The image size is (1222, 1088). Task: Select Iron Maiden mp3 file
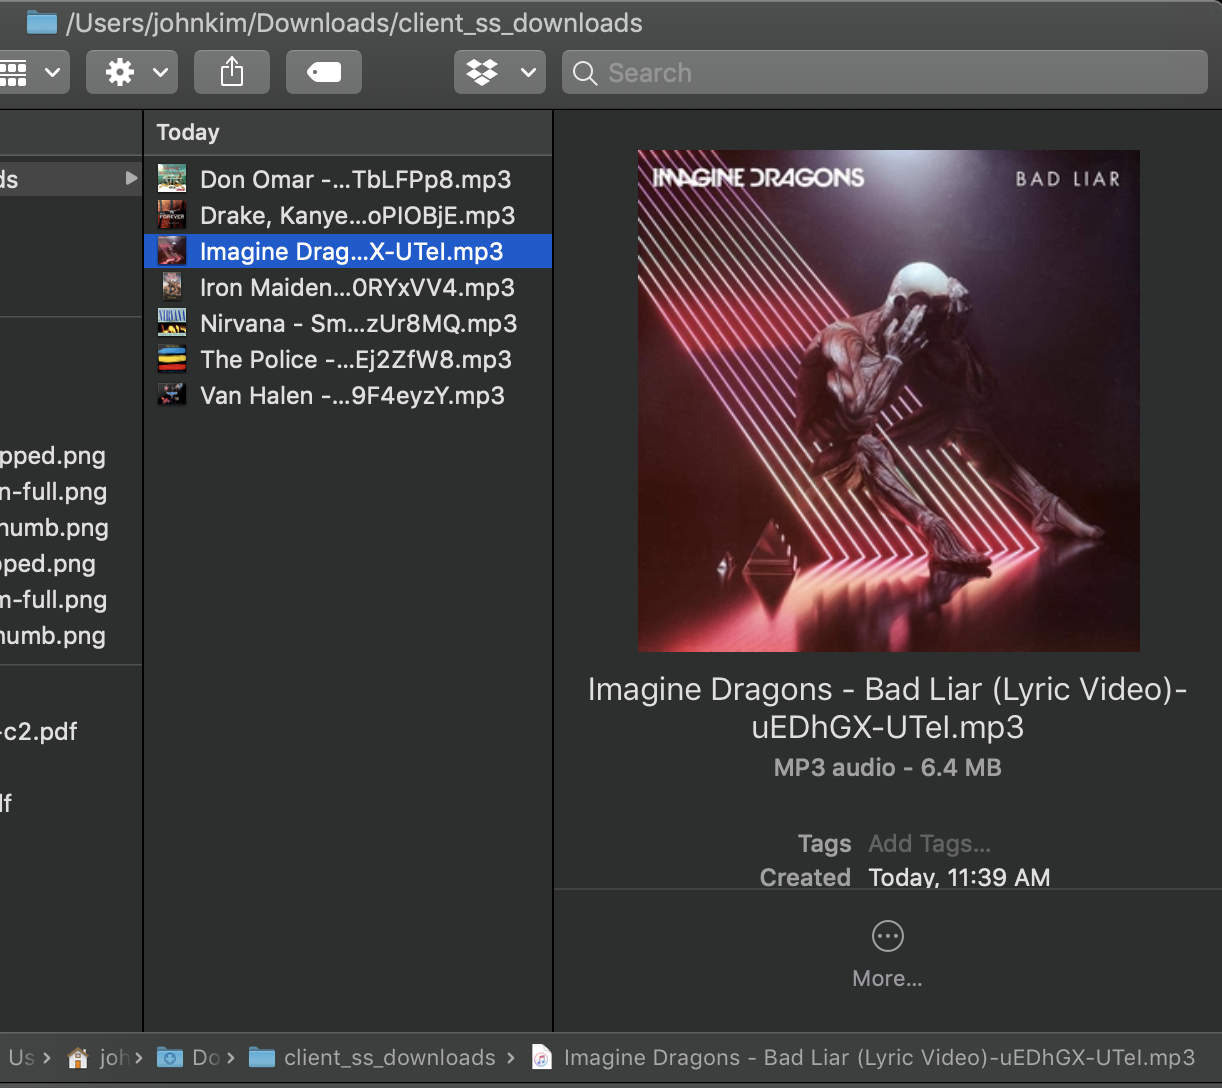tap(348, 287)
